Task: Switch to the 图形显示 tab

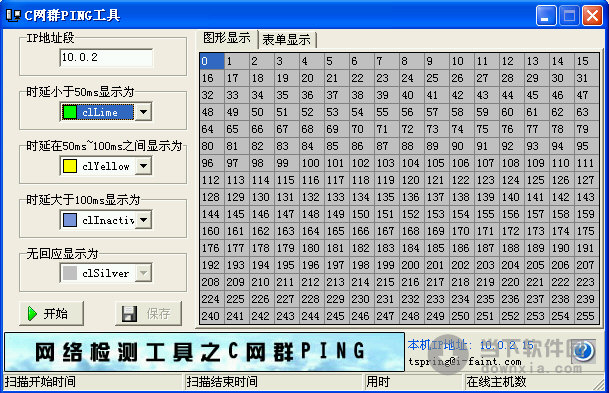Action: coord(227,38)
